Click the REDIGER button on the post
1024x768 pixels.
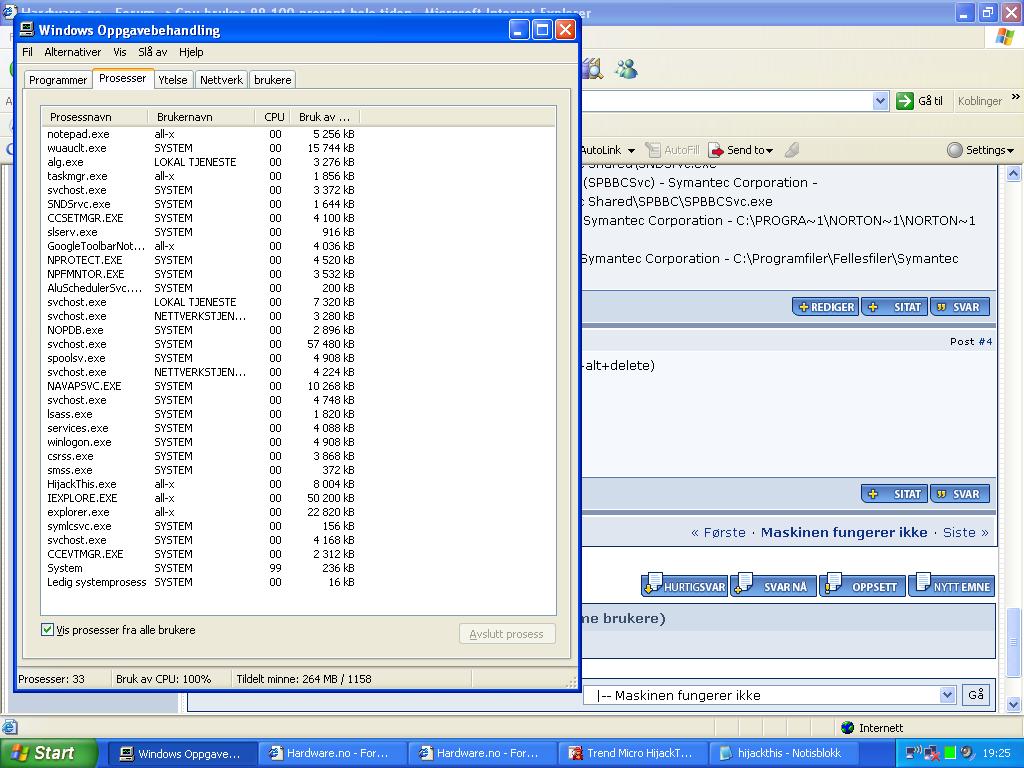pyautogui.click(x=826, y=307)
